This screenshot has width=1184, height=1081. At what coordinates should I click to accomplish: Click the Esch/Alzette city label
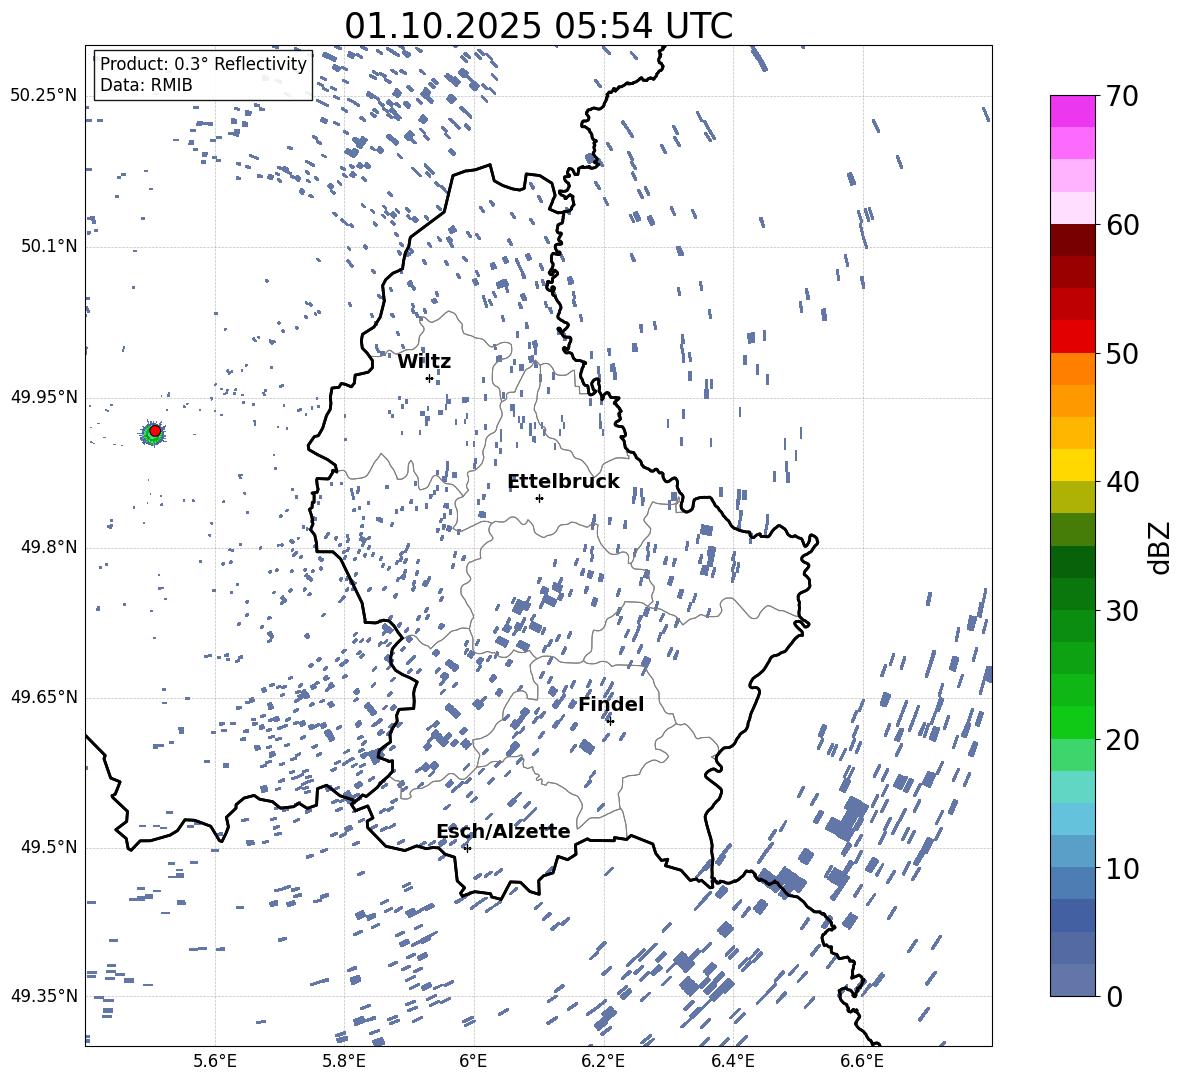503,831
